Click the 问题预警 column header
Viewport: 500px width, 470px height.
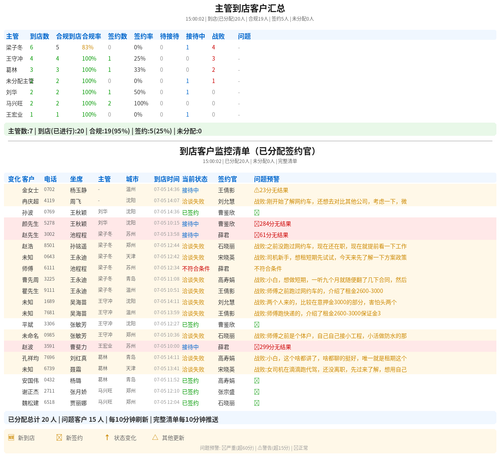[x=267, y=179]
